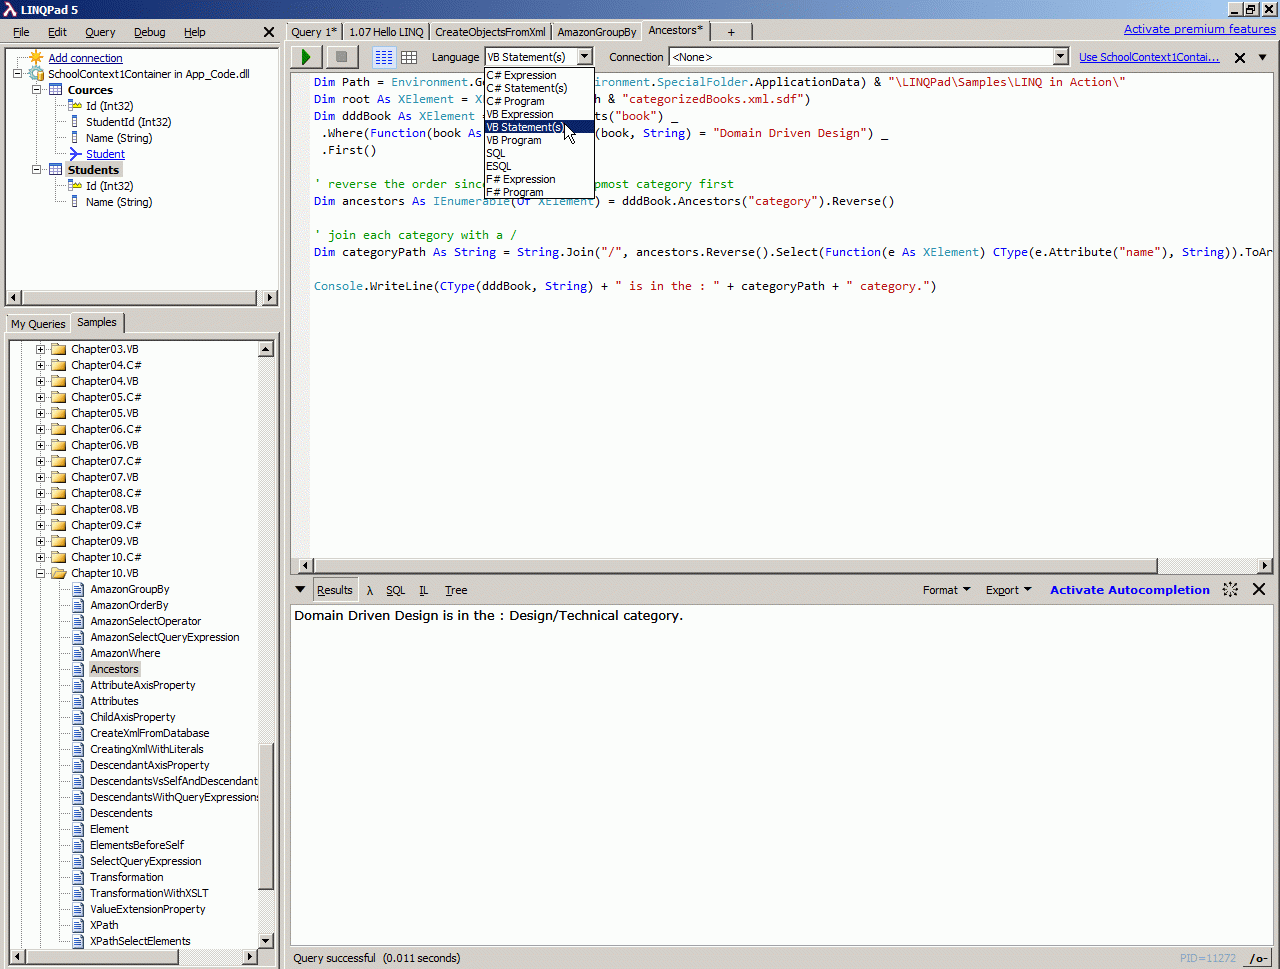Collapse the Students tree node
Screen dimensions: 1280x969
click(37, 170)
